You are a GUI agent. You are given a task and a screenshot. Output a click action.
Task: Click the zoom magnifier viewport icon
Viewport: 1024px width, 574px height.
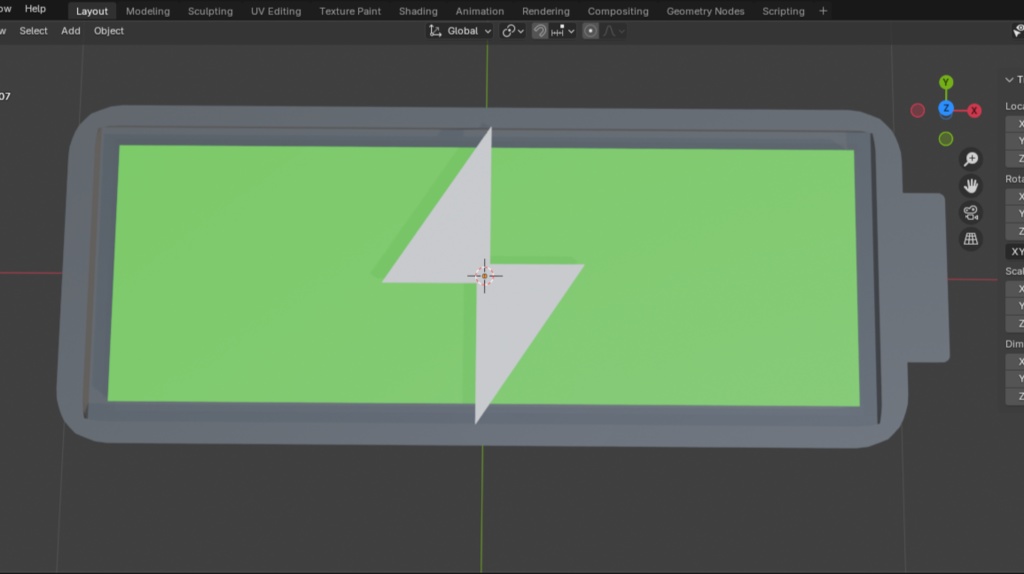[971, 159]
